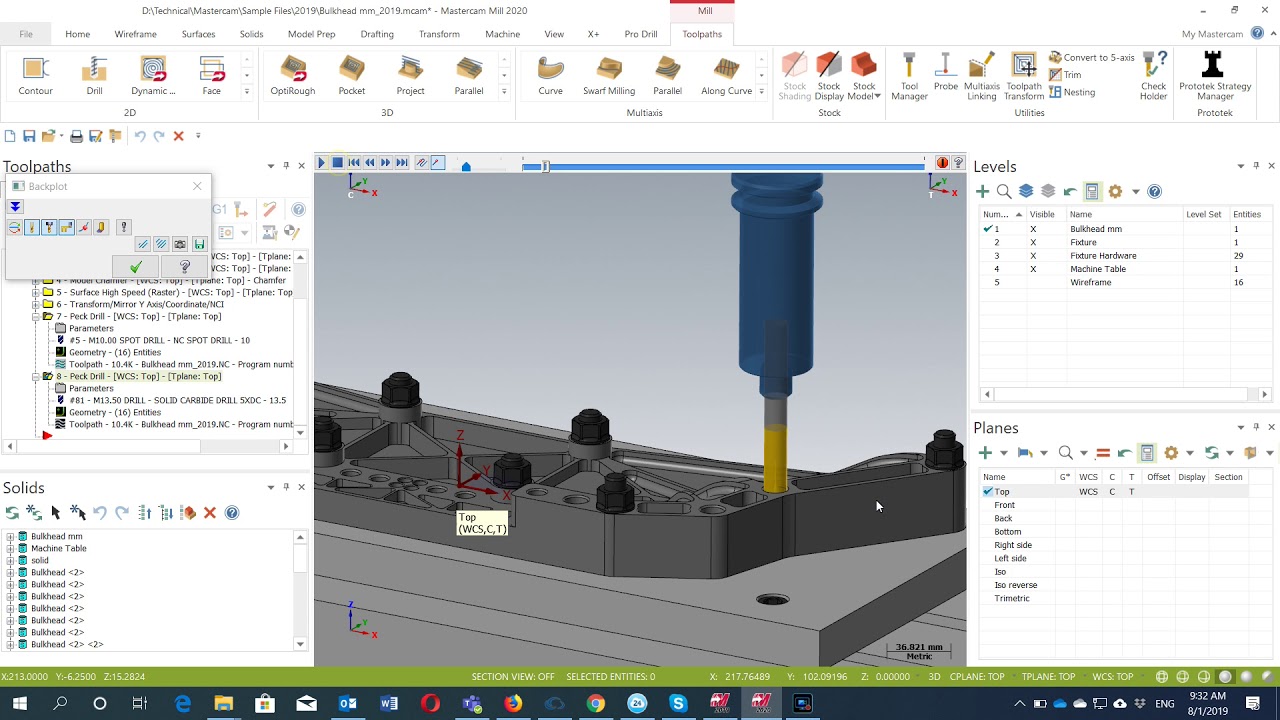
Task: Choose the Swarf Milling toolpath
Action: click(609, 75)
